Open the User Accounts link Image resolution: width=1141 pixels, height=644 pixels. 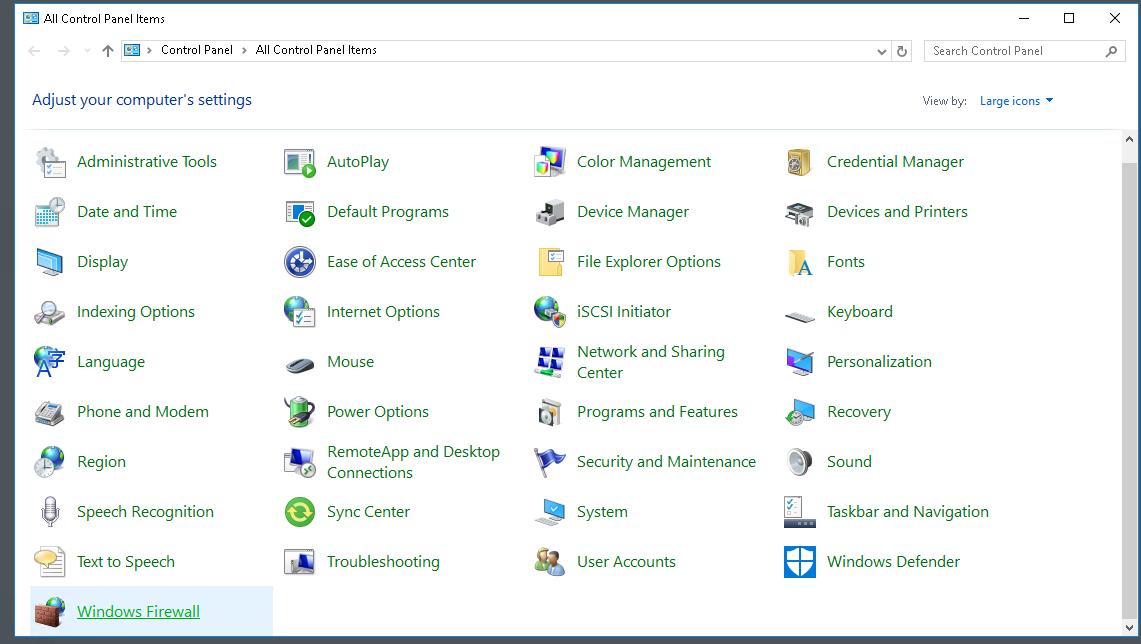click(x=626, y=562)
